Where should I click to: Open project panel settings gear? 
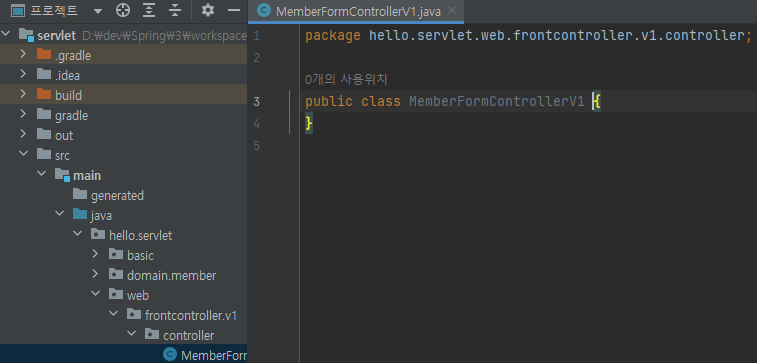click(208, 10)
